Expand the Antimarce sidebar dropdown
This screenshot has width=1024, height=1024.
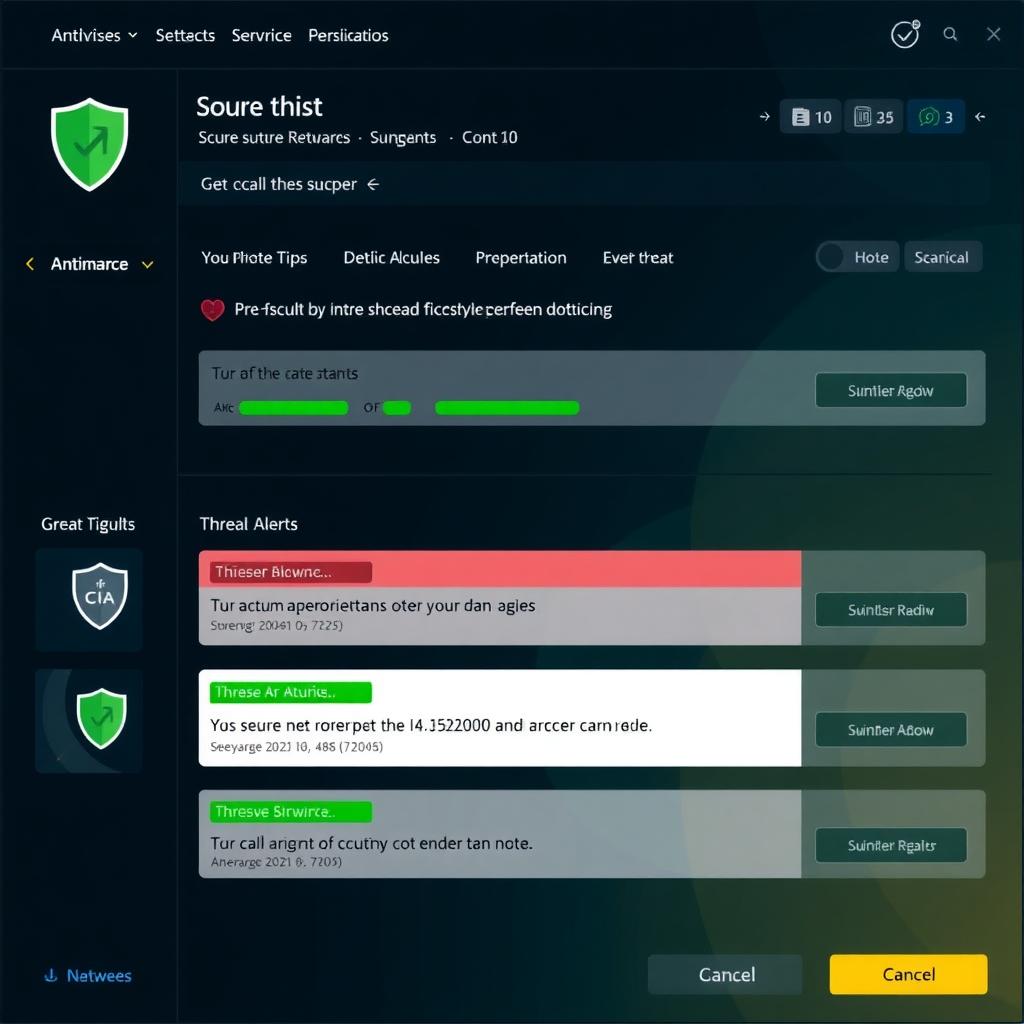[148, 264]
